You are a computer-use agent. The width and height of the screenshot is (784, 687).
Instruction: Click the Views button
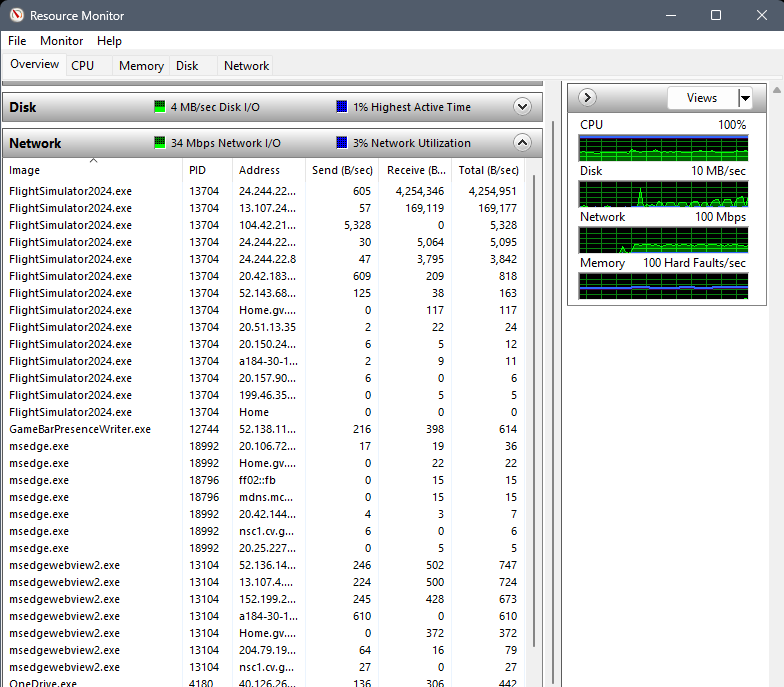[702, 98]
